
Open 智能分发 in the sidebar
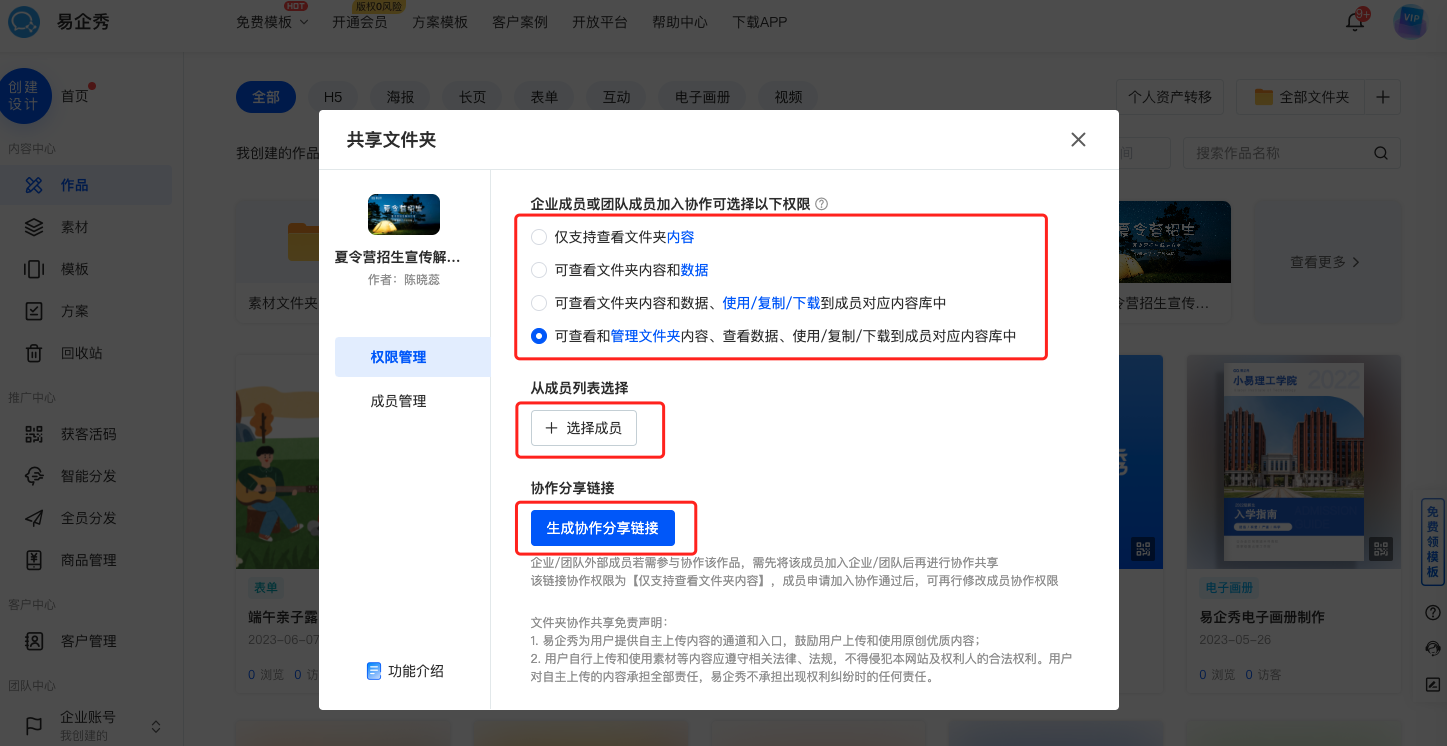click(86, 476)
